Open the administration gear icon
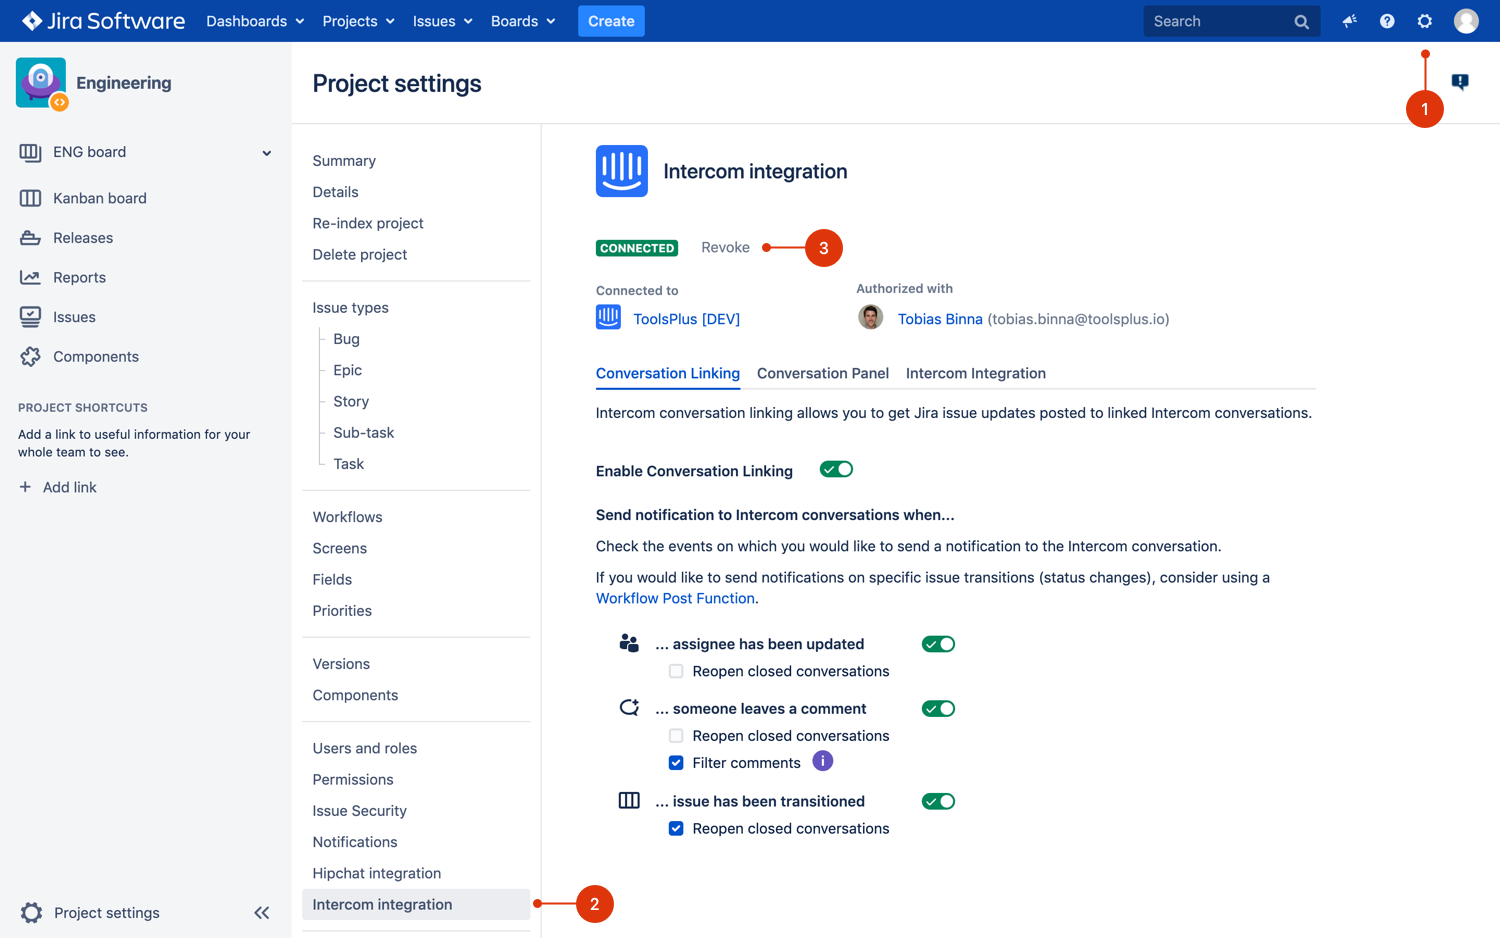The height and width of the screenshot is (938, 1500). pyautogui.click(x=1425, y=21)
